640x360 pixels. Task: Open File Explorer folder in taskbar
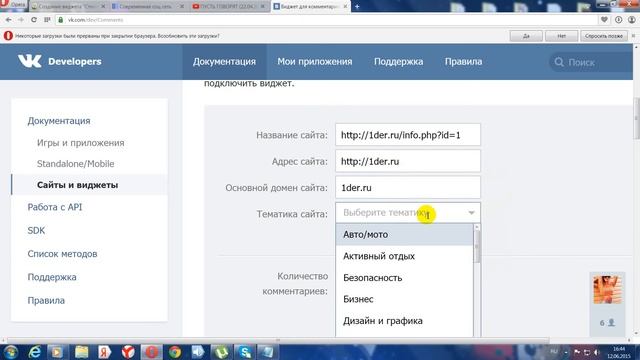click(x=81, y=352)
